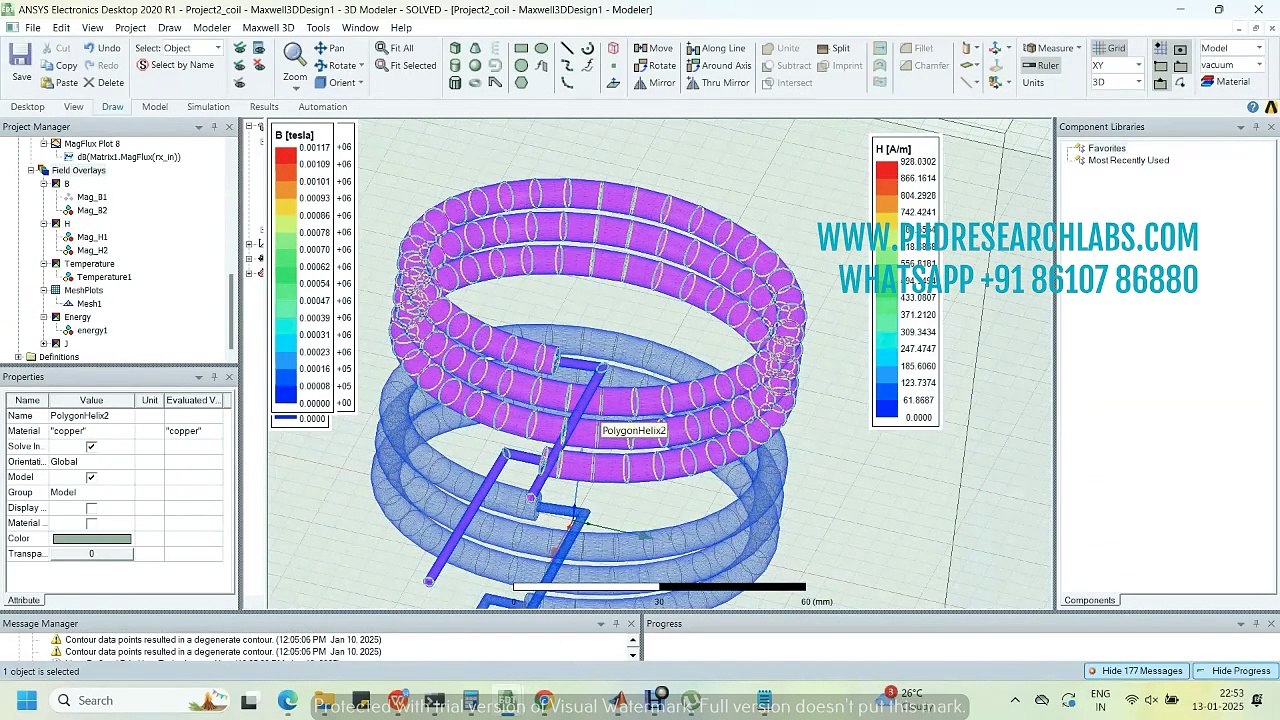This screenshot has width=1280, height=720.
Task: Select the draw cone icon
Action: pos(475,48)
